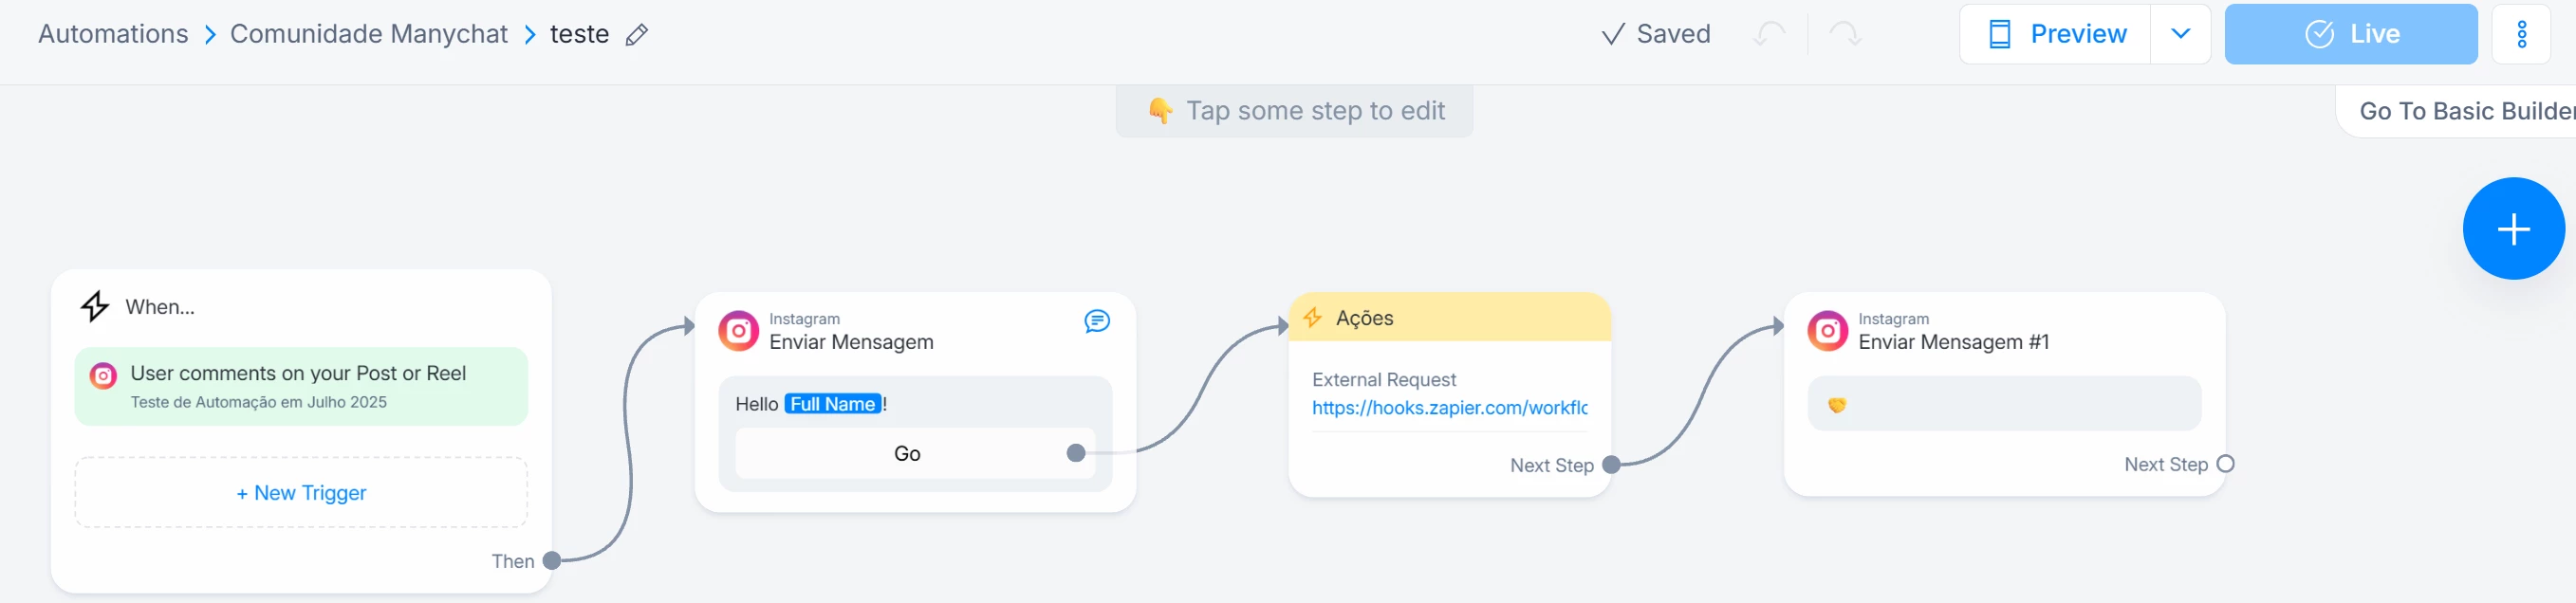Open Automations breadcrumb
The width and height of the screenshot is (2576, 603).
pyautogui.click(x=113, y=34)
